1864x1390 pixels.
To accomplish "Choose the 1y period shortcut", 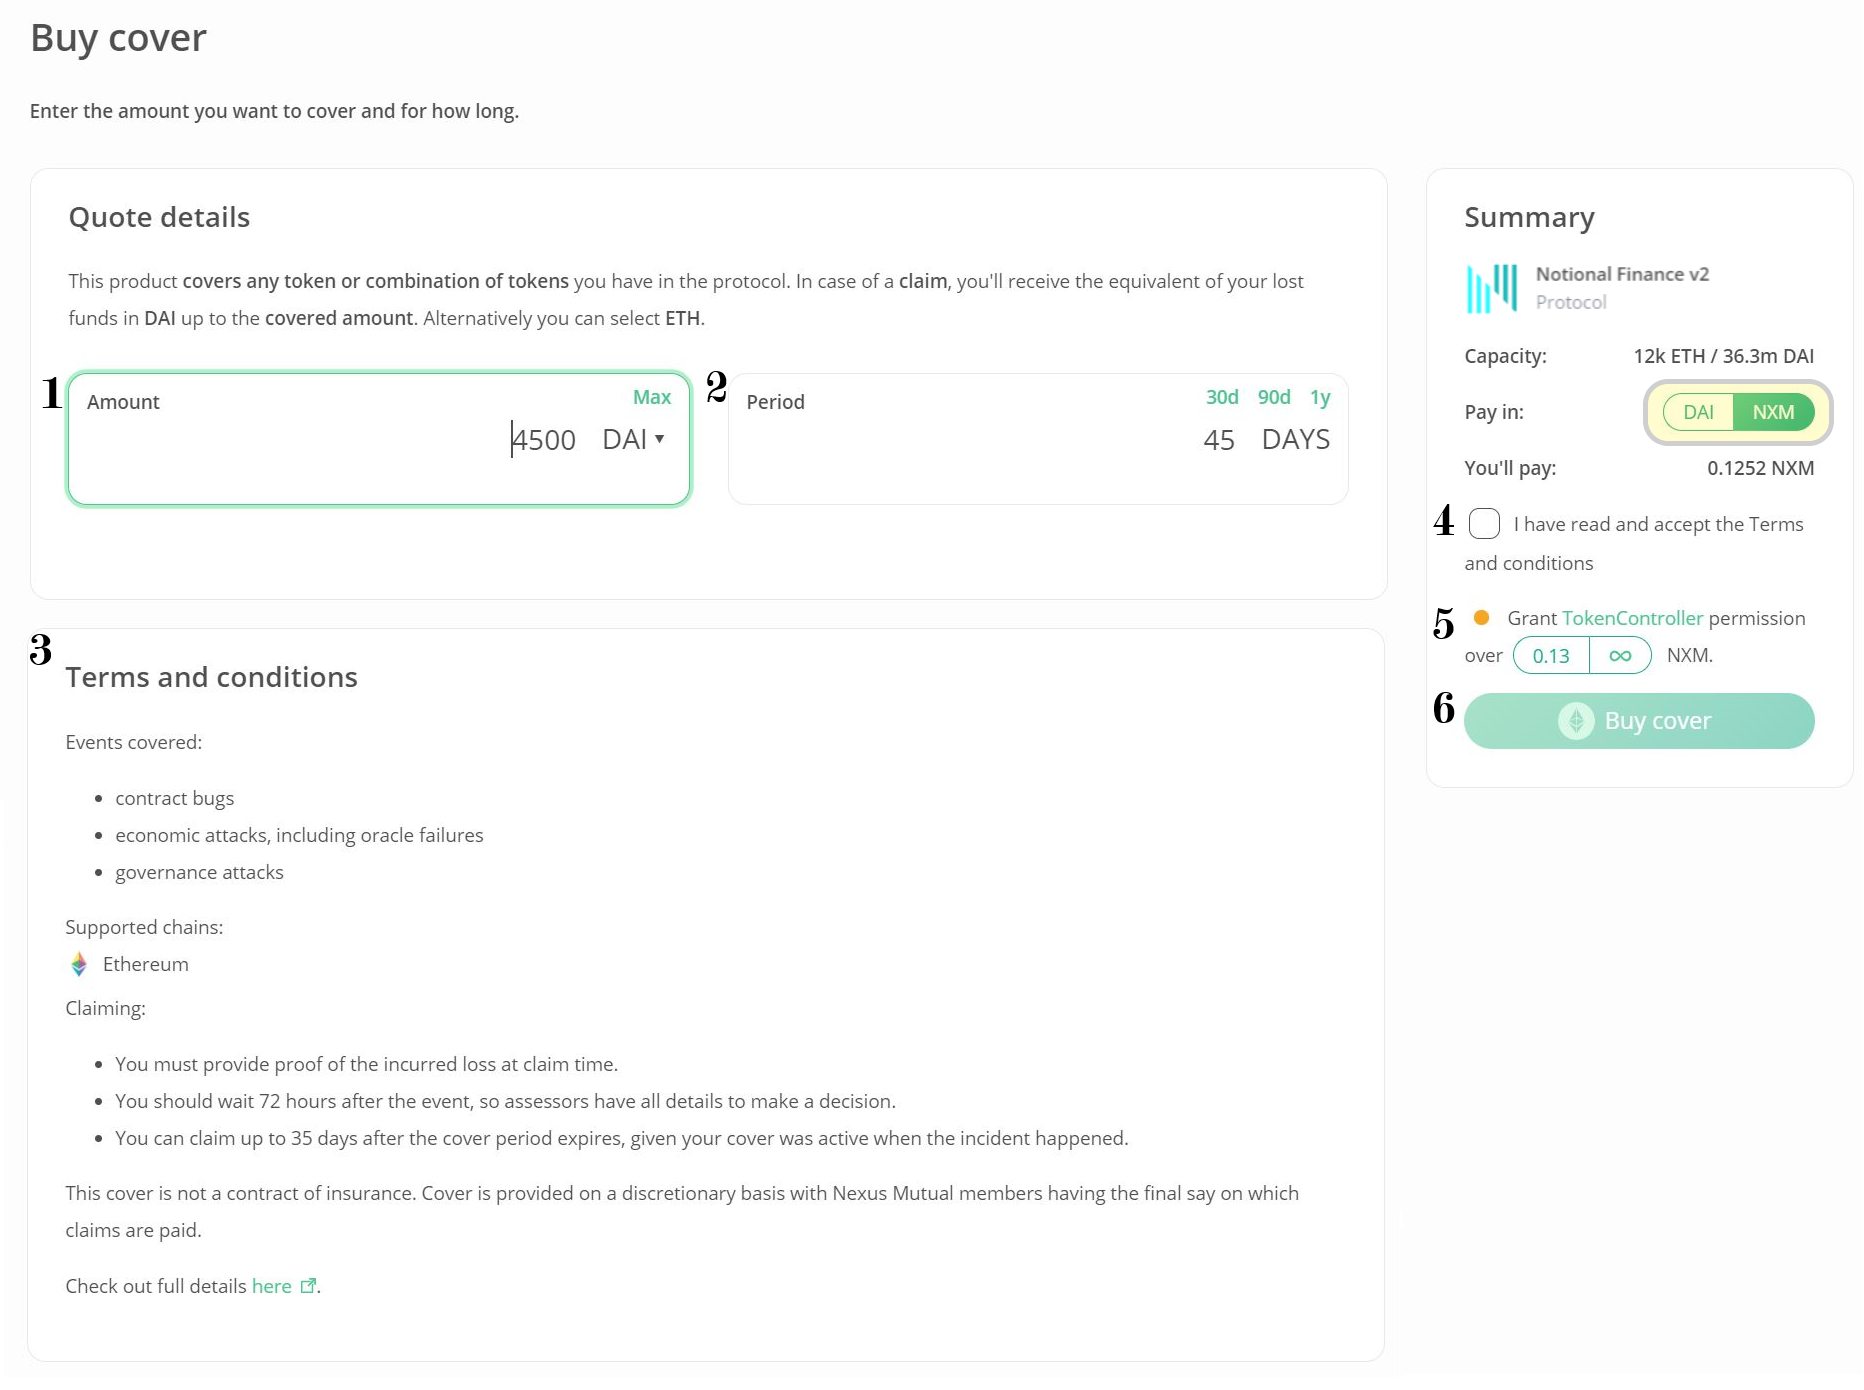I will point(1320,397).
